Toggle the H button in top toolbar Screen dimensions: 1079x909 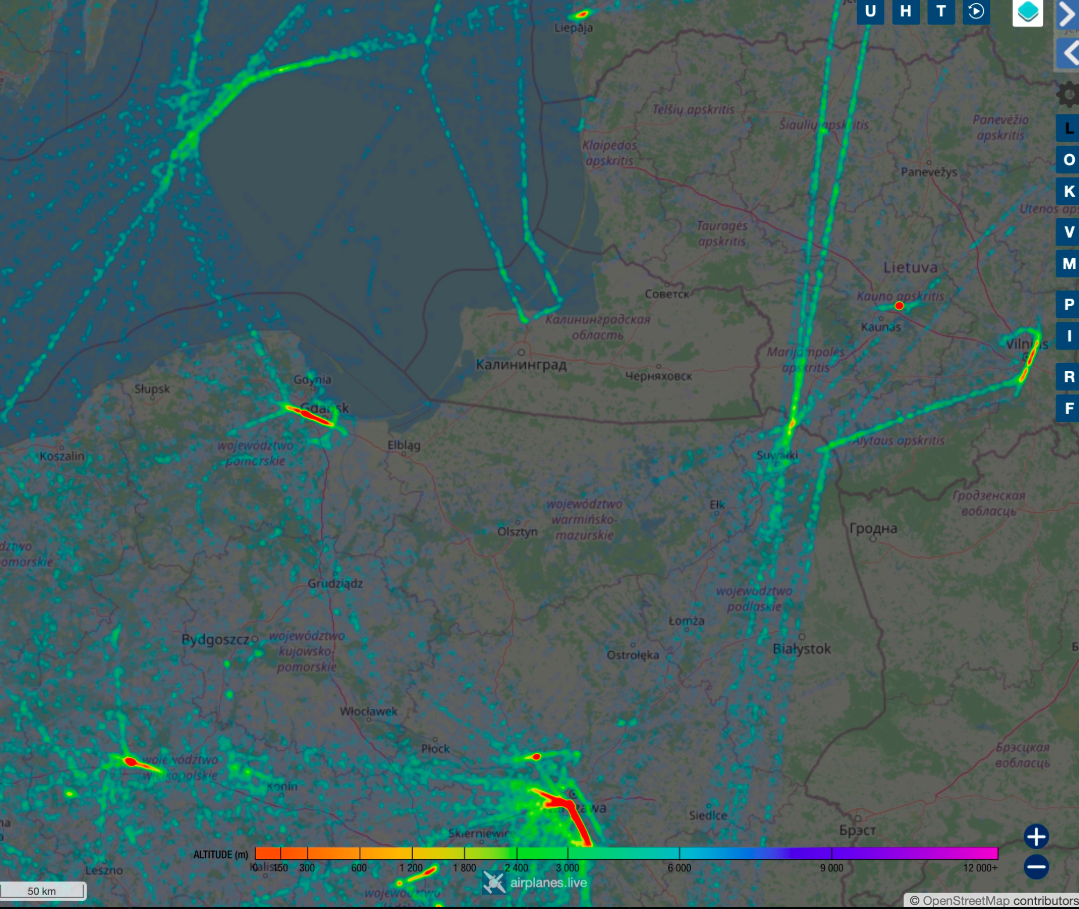point(906,12)
